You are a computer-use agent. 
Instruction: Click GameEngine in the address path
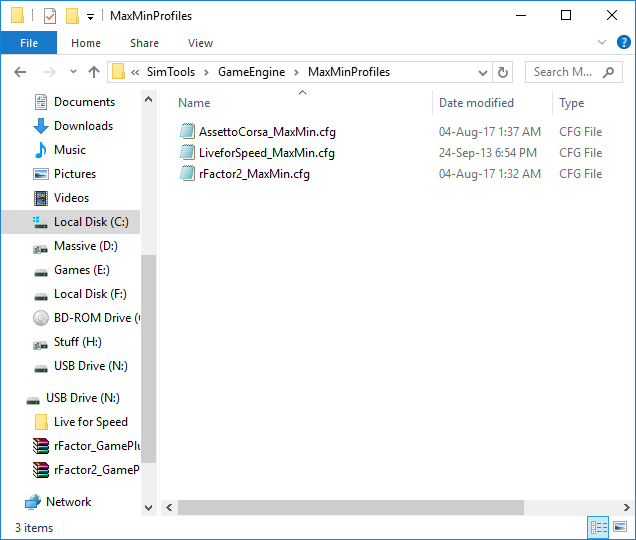251,72
